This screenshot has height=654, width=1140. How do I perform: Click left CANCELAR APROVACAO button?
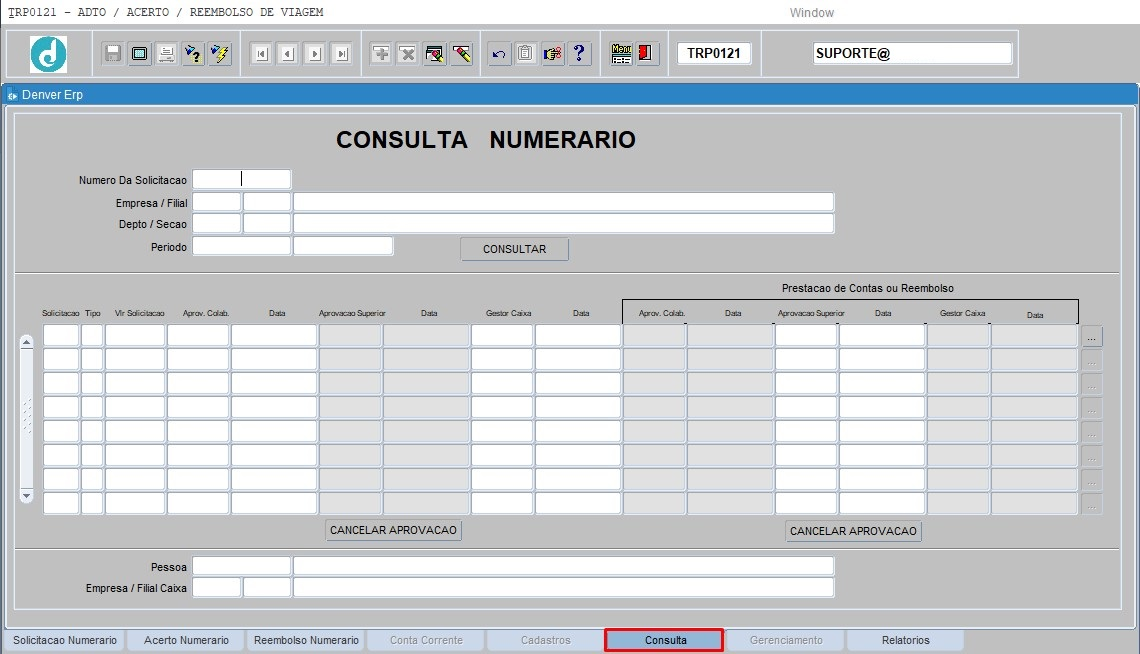(x=393, y=531)
